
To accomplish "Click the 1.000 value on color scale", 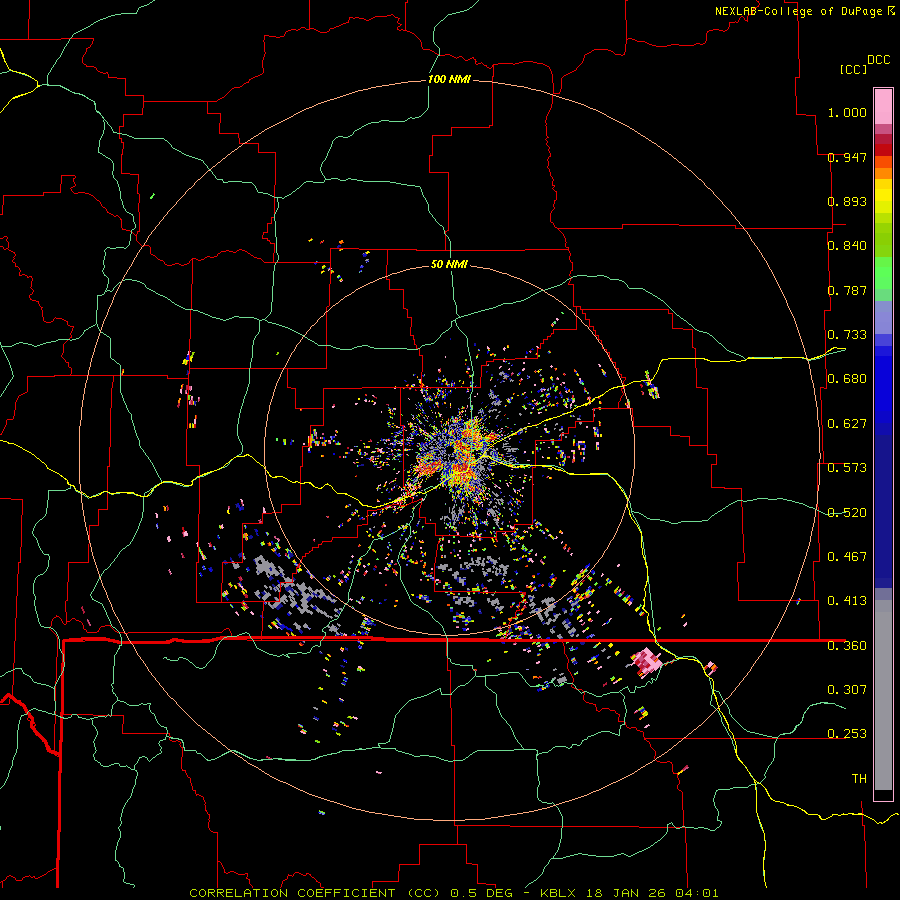I will coord(847,112).
